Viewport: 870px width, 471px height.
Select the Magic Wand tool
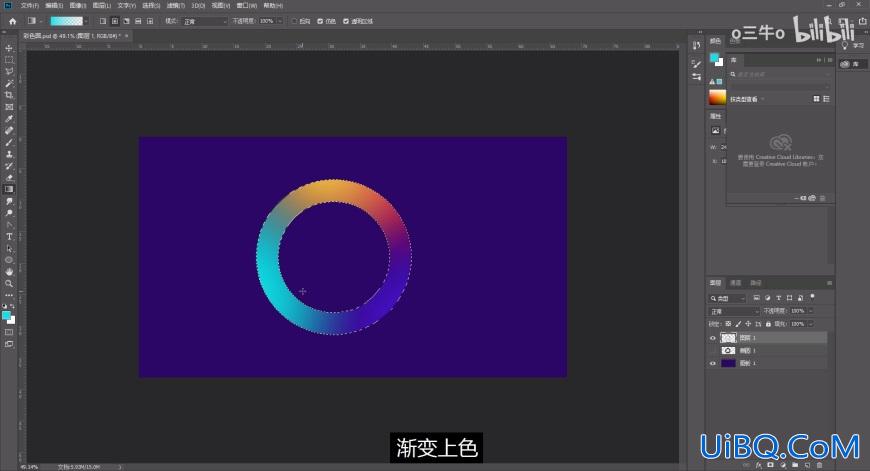[9, 83]
